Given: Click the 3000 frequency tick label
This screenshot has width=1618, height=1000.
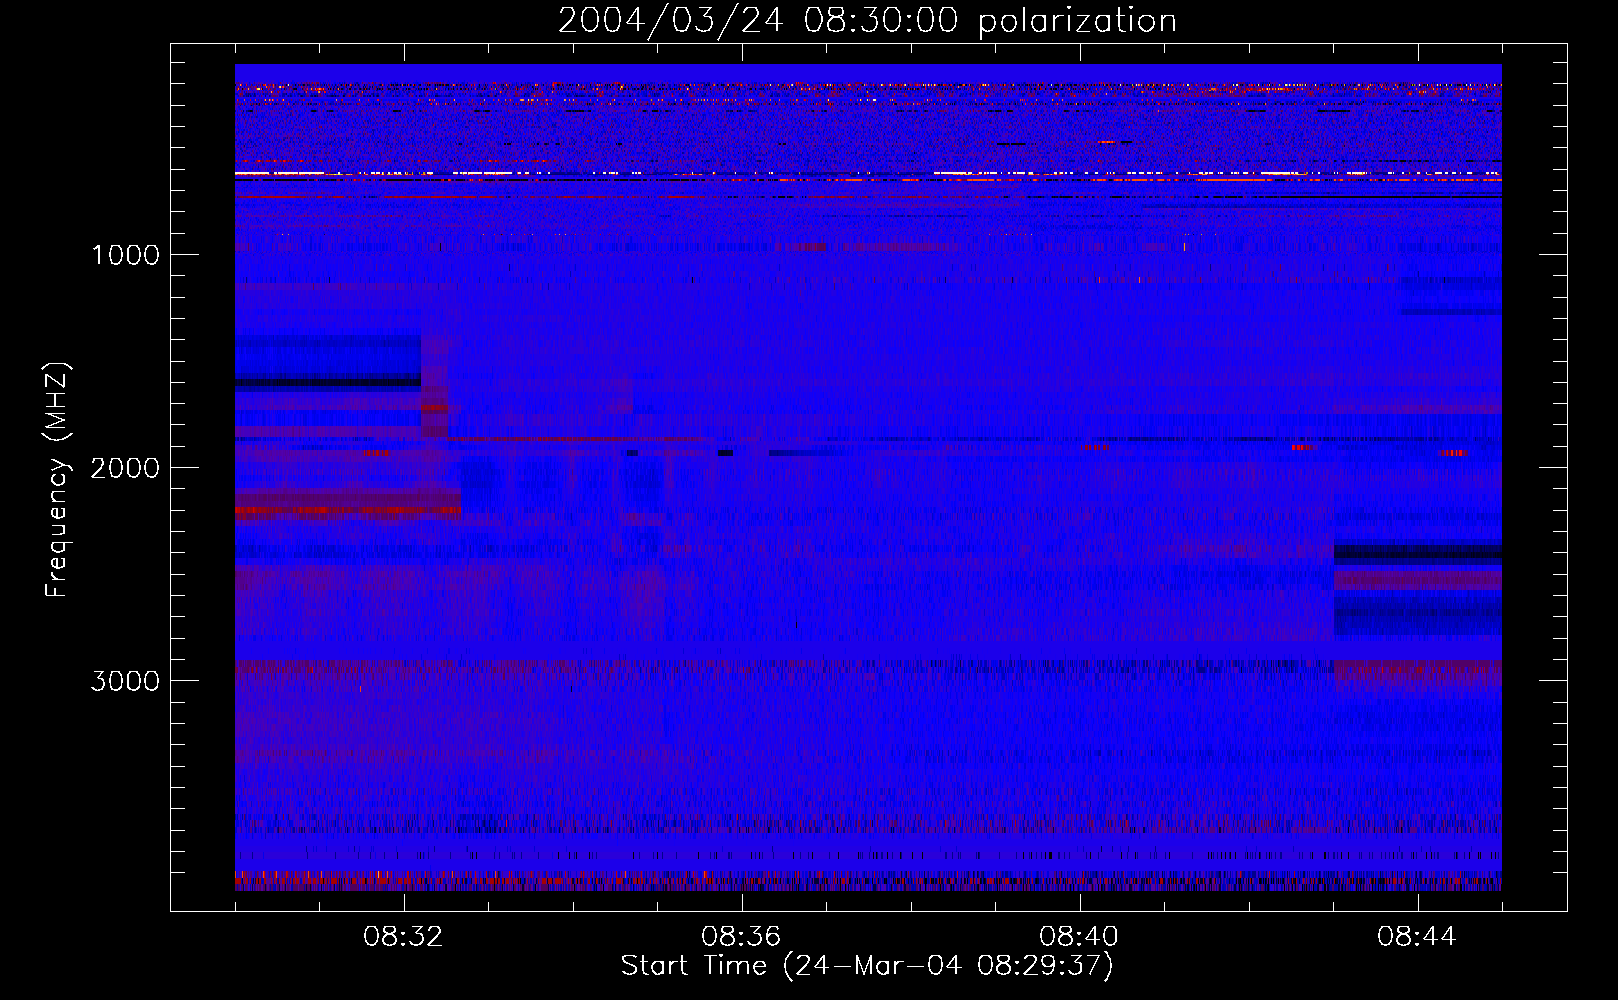Looking at the screenshot, I should coord(125,681).
